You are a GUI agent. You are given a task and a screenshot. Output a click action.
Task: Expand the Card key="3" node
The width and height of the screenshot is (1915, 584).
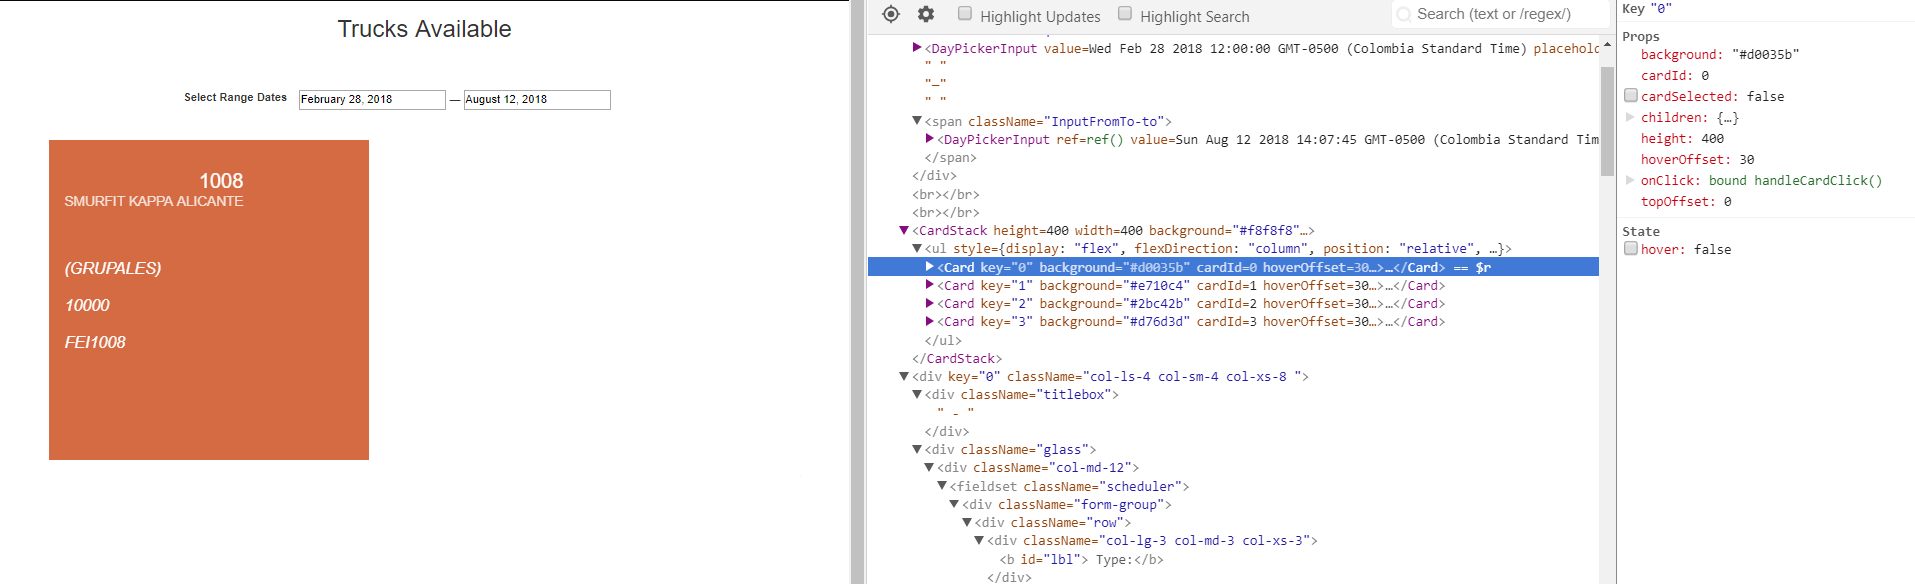pos(930,321)
